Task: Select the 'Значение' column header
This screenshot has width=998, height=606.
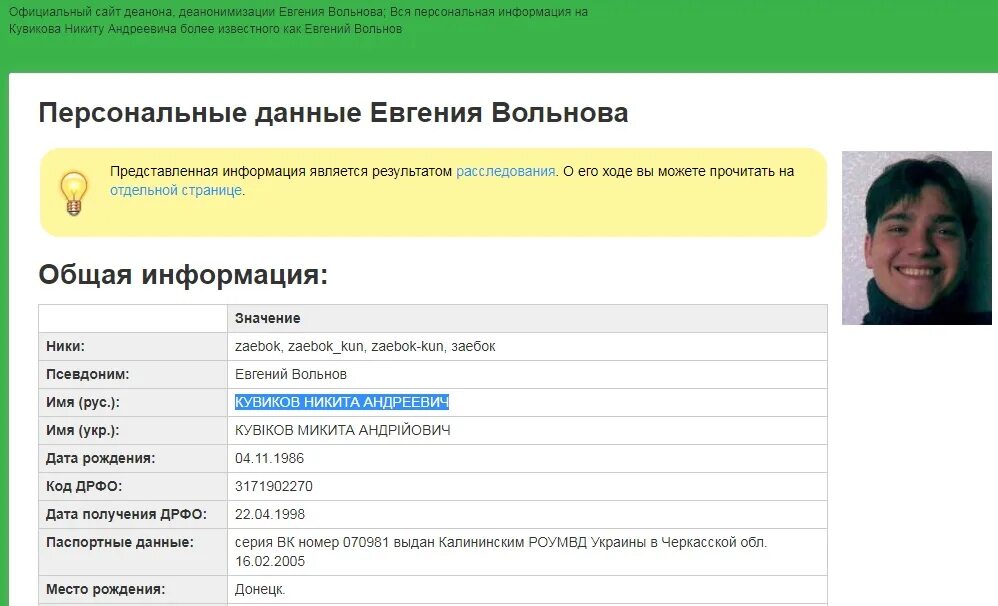Action: coord(267,318)
